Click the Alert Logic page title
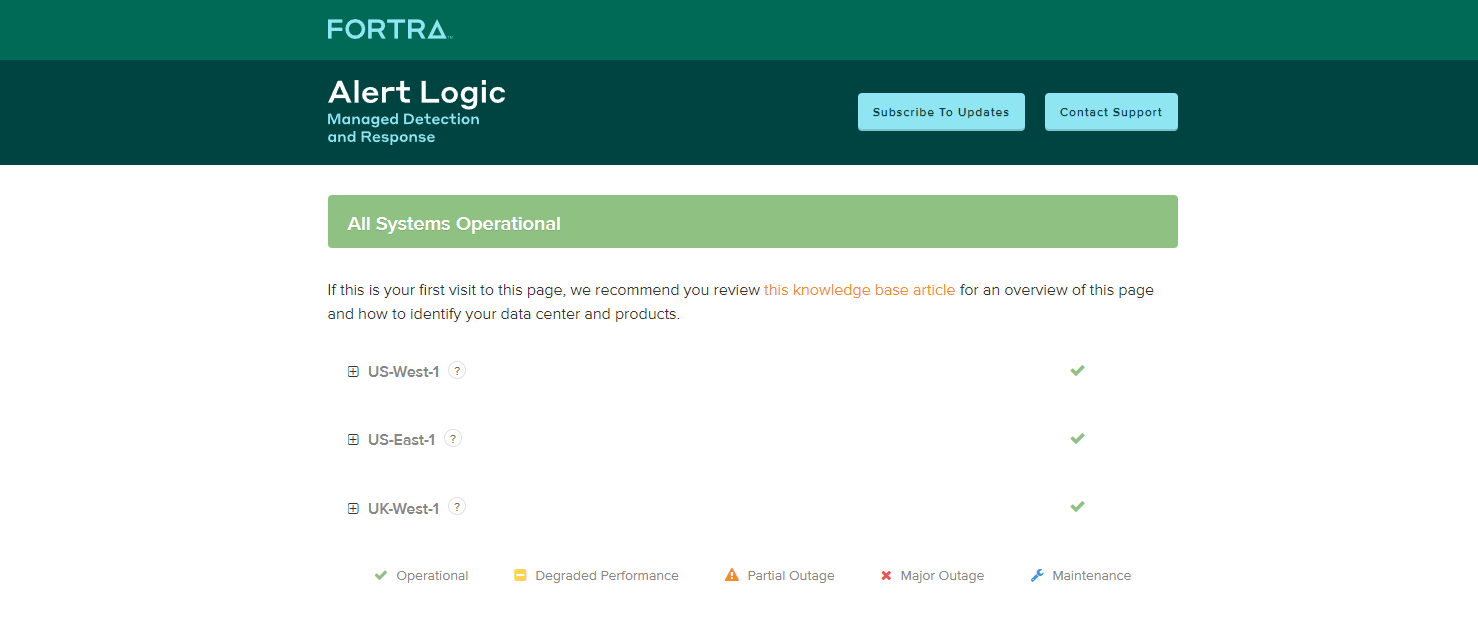1478x636 pixels. (416, 93)
